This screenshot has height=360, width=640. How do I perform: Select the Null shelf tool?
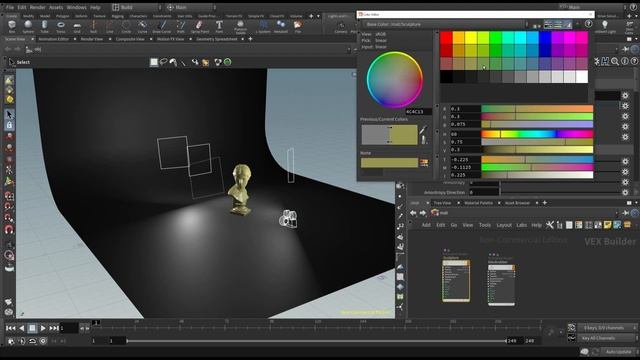(93, 27)
